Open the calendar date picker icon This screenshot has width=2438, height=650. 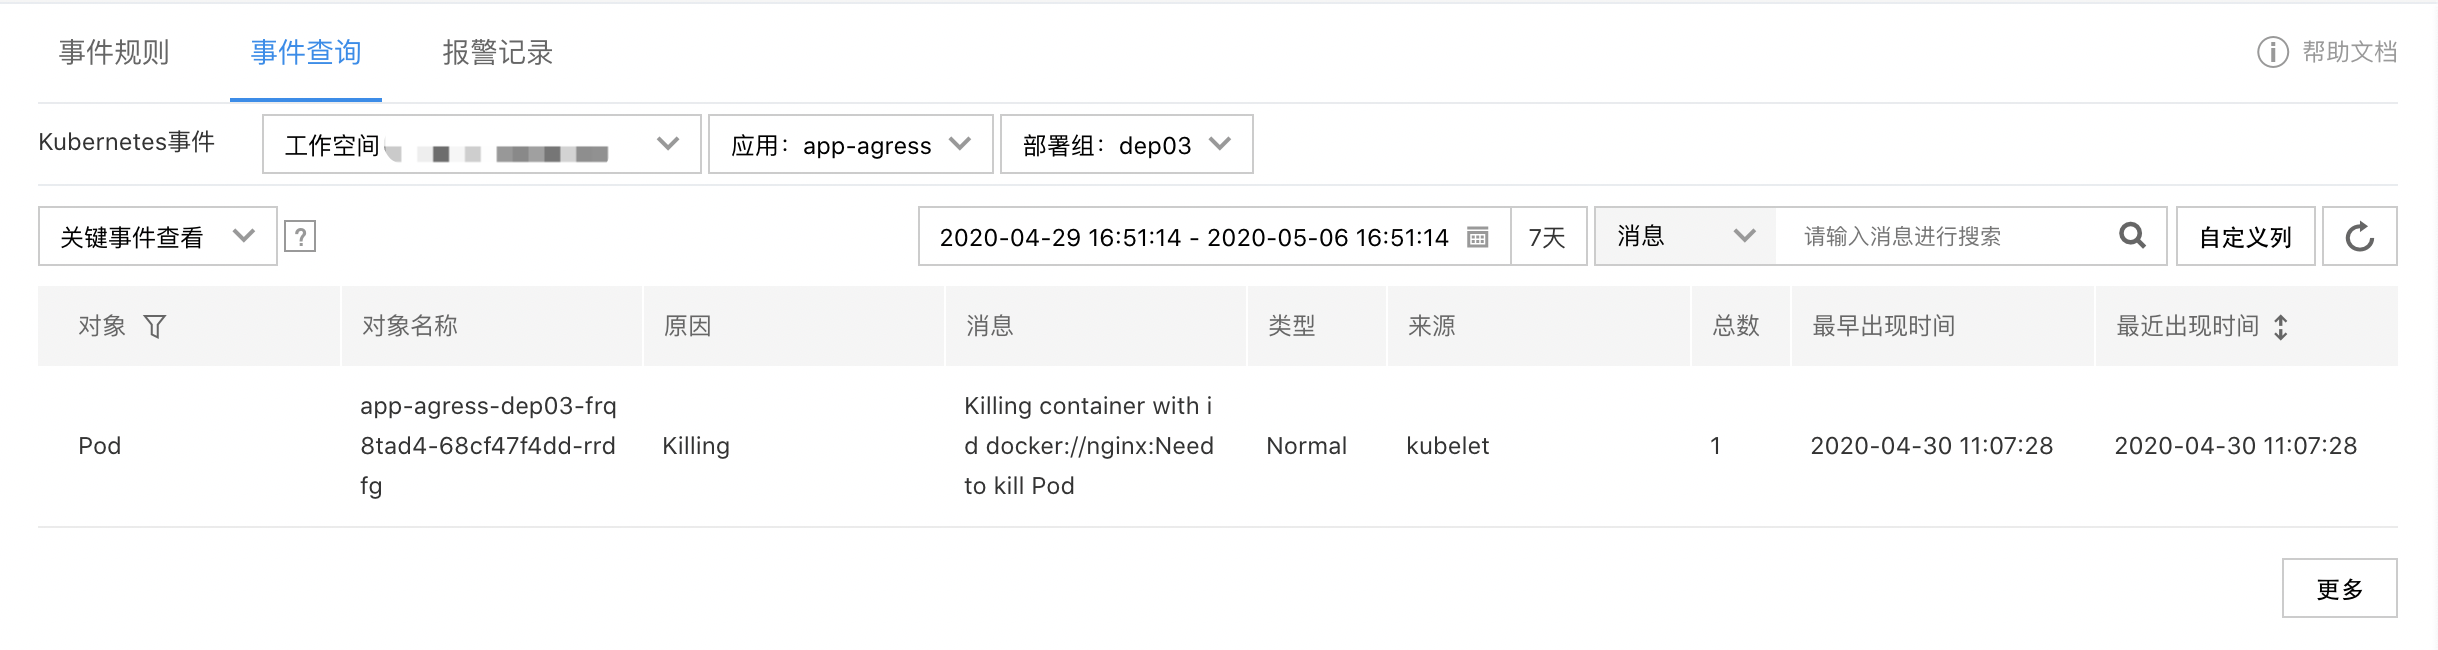click(x=1477, y=237)
